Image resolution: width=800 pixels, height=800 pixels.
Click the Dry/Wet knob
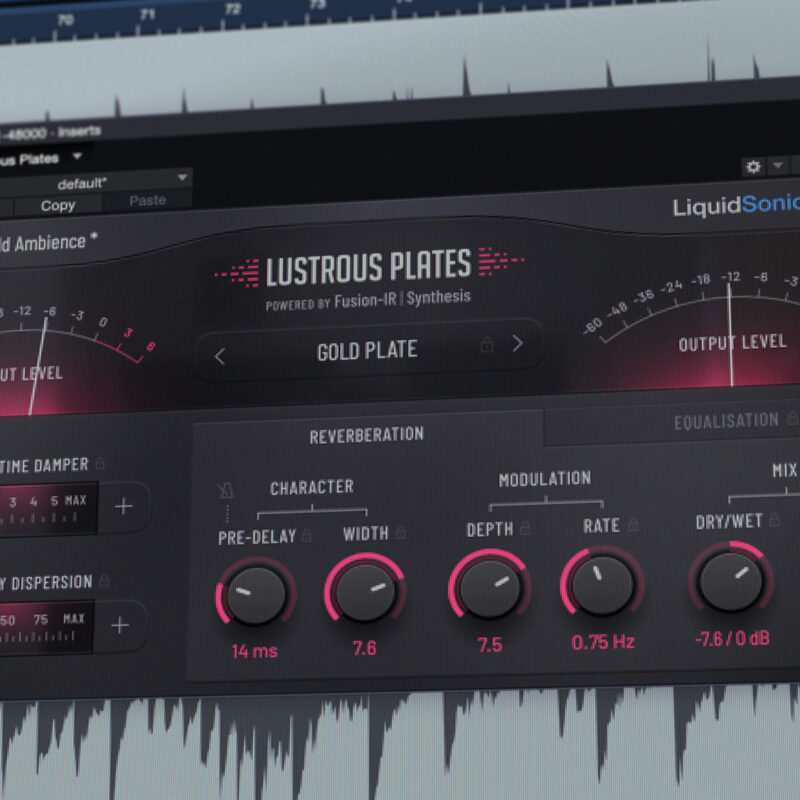(731, 581)
